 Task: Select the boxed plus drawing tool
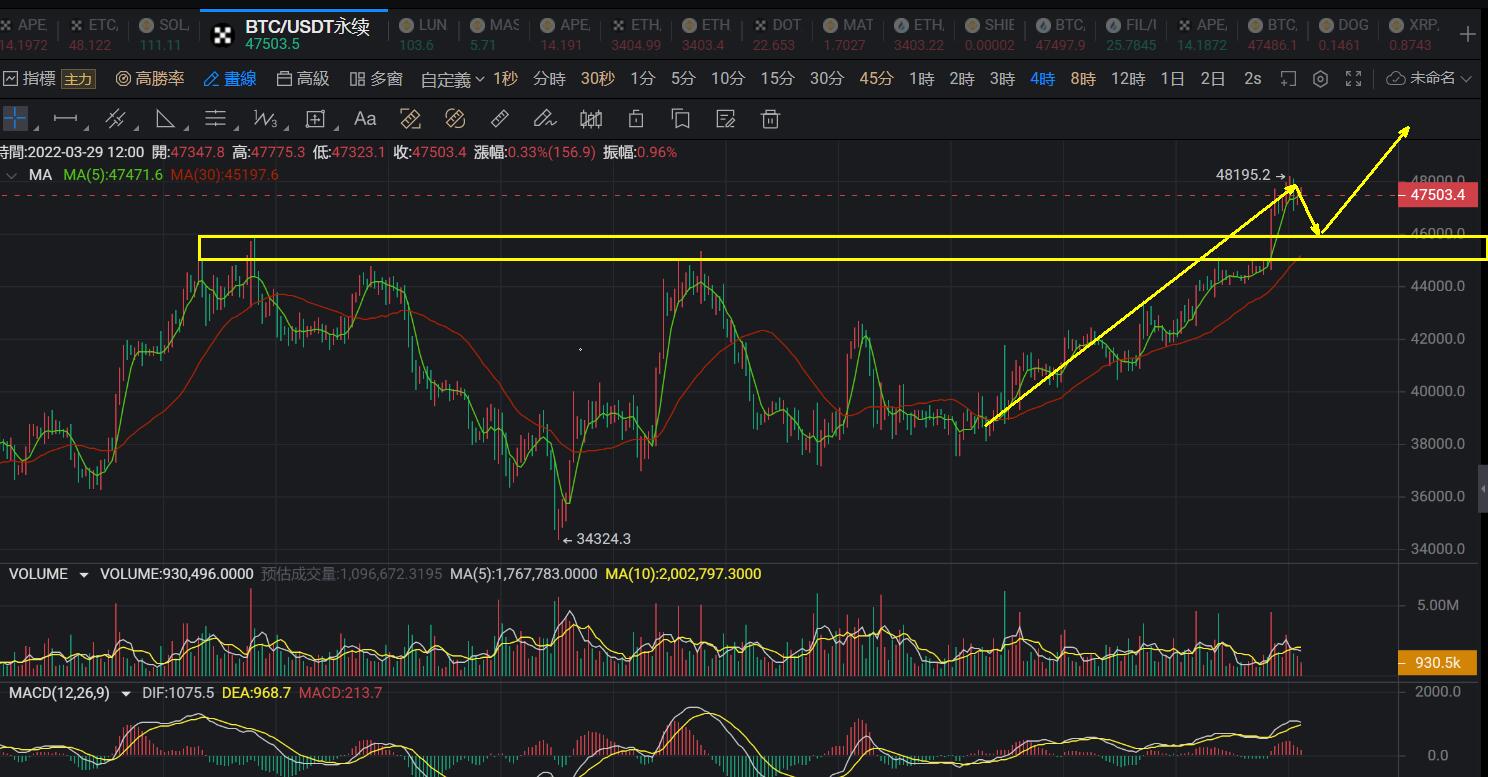[315, 119]
